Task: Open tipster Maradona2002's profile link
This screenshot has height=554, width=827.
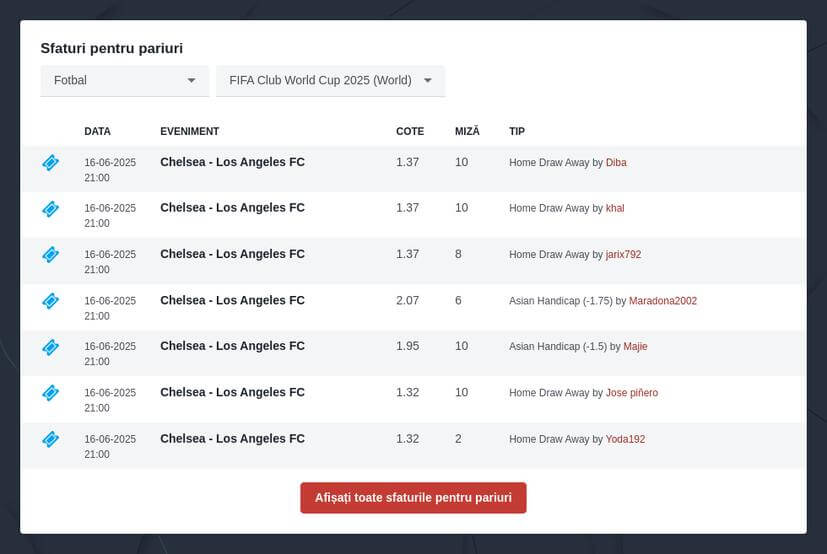Action: click(x=663, y=301)
